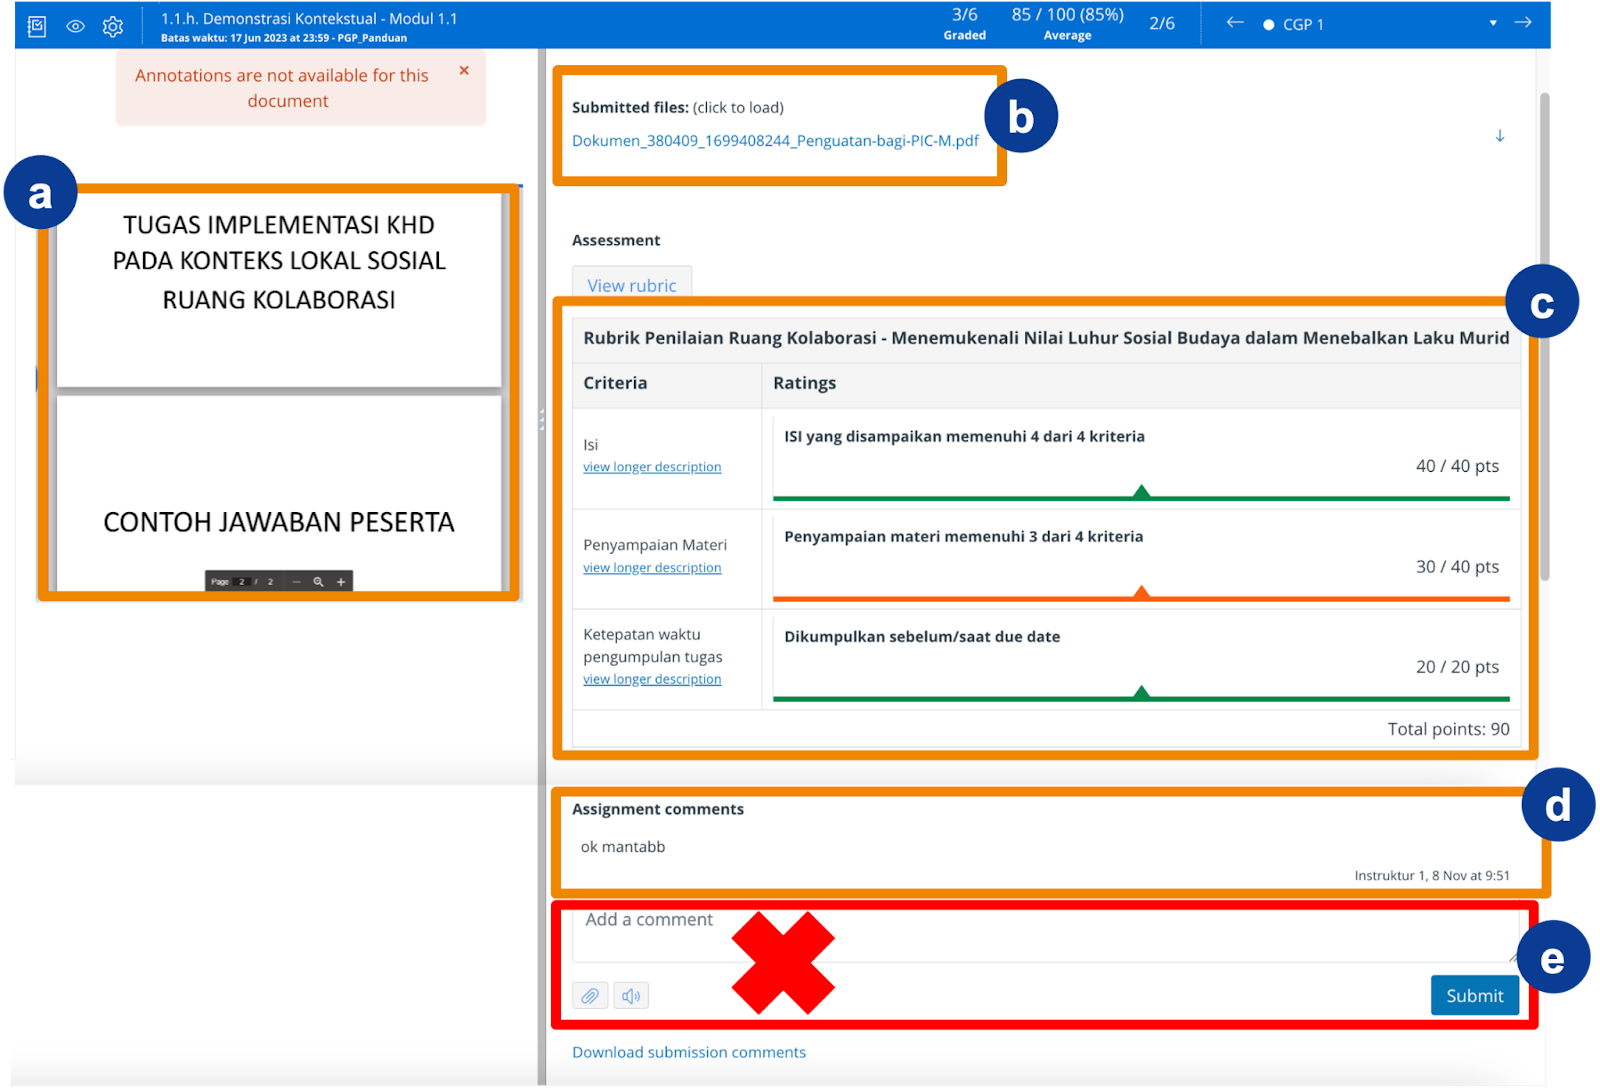Download the submission file arrow icon
1600x1088 pixels.
pyautogui.click(x=1500, y=136)
